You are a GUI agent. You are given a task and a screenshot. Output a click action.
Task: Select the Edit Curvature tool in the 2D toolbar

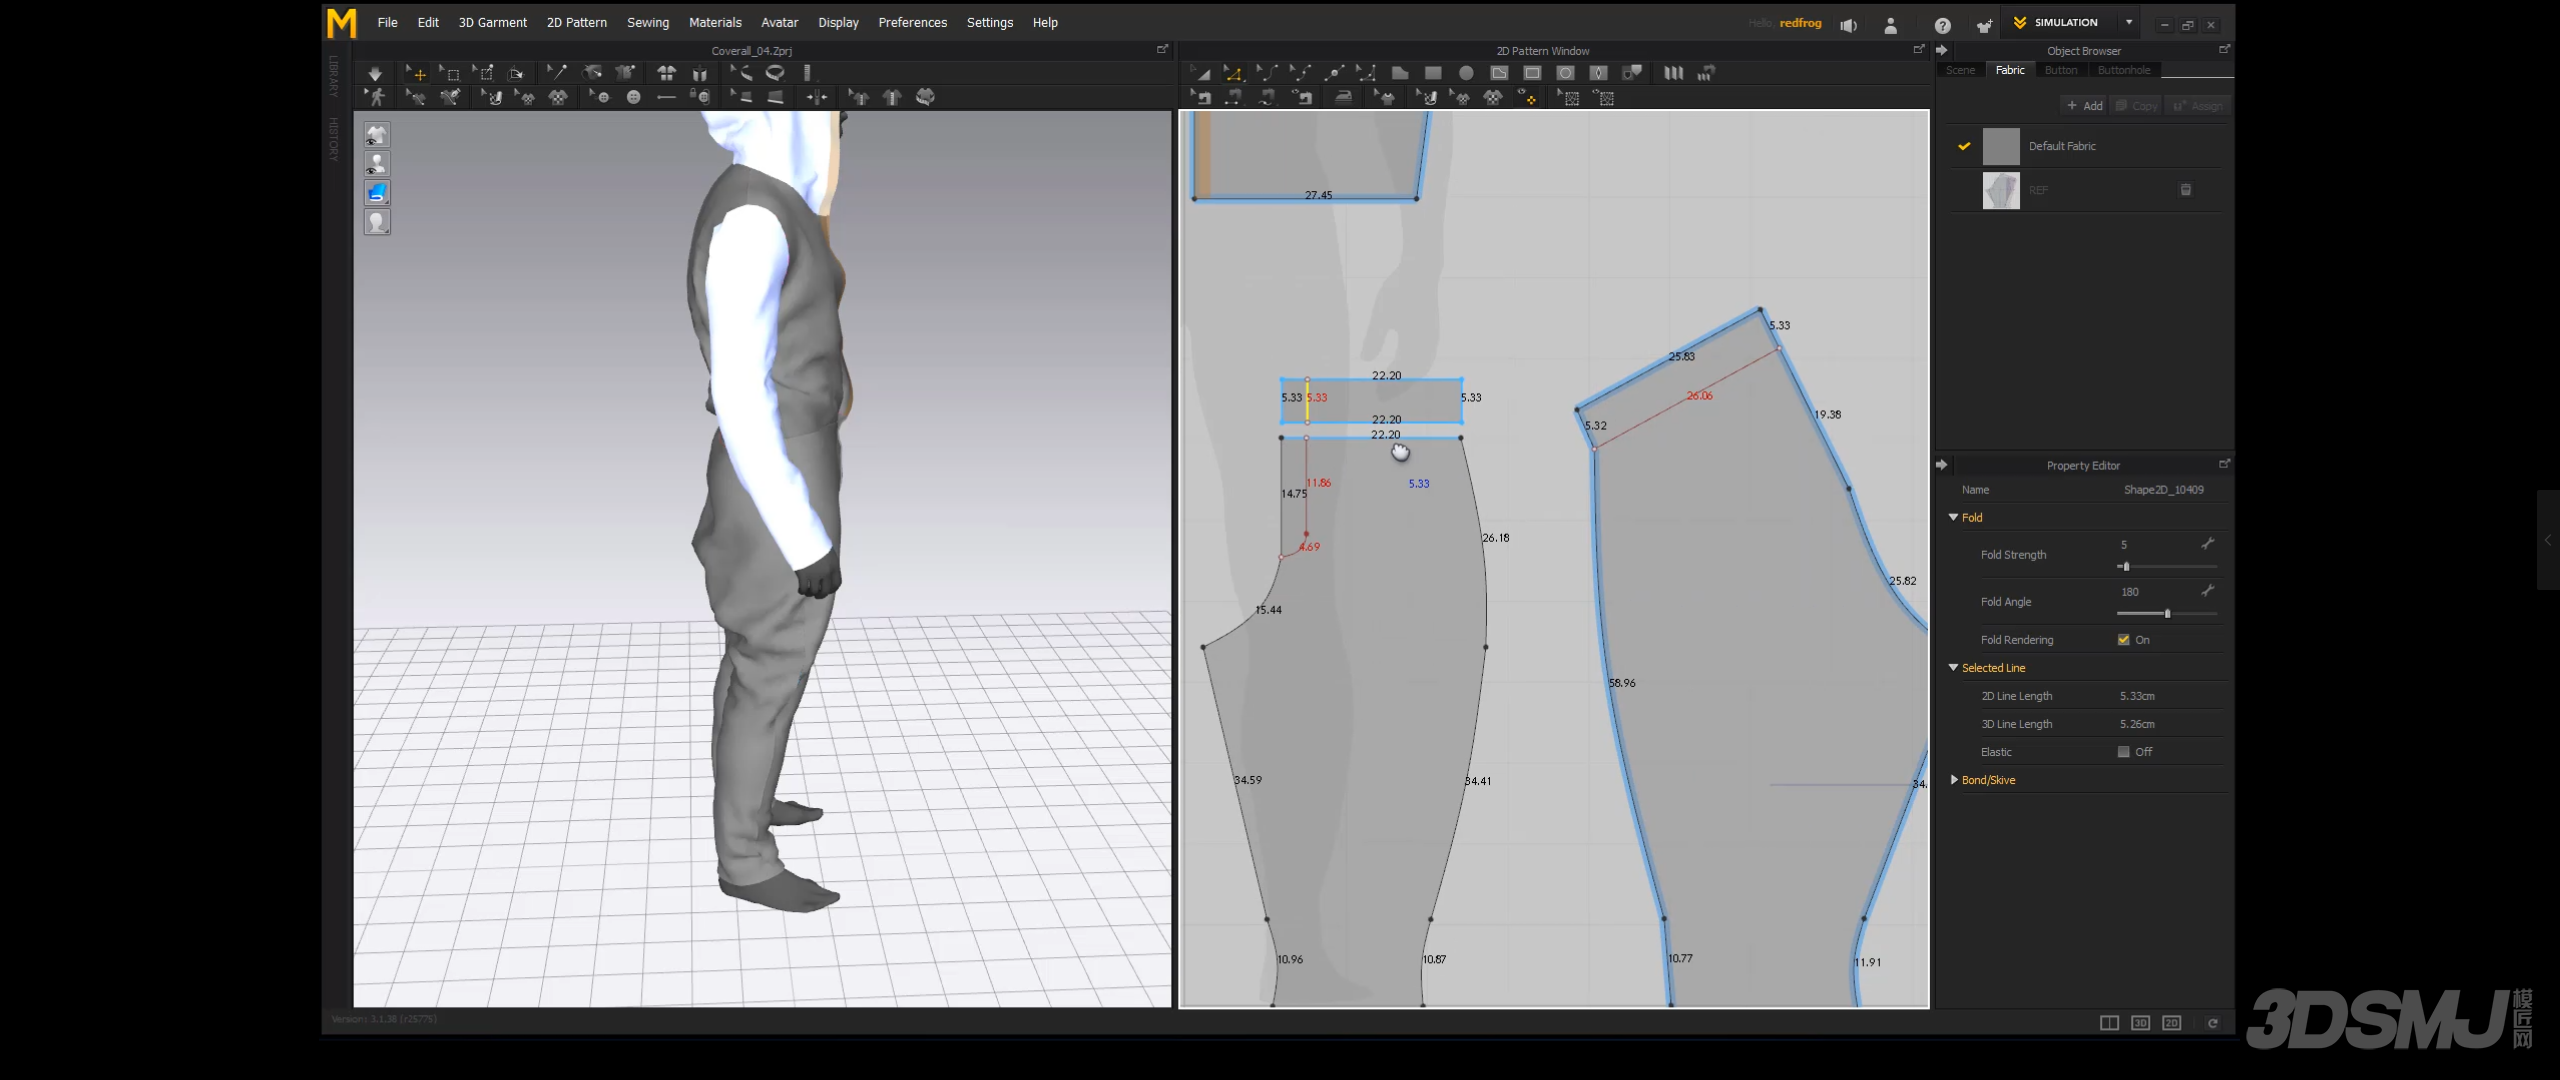[x=1267, y=73]
